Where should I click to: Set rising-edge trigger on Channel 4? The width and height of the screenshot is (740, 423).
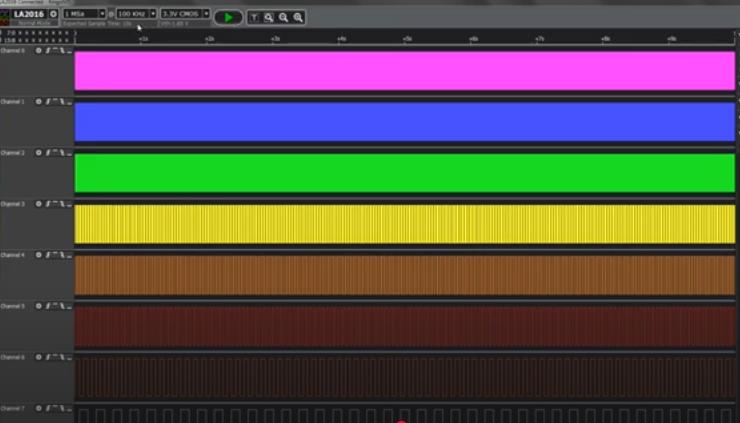(x=48, y=255)
